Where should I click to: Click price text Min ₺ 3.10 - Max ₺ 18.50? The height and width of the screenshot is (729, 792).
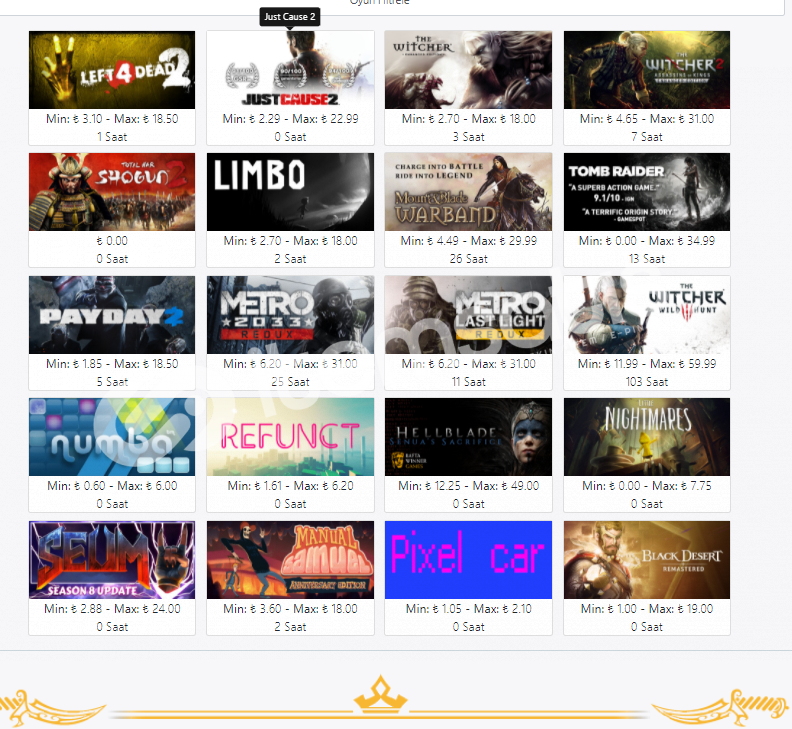coord(112,119)
